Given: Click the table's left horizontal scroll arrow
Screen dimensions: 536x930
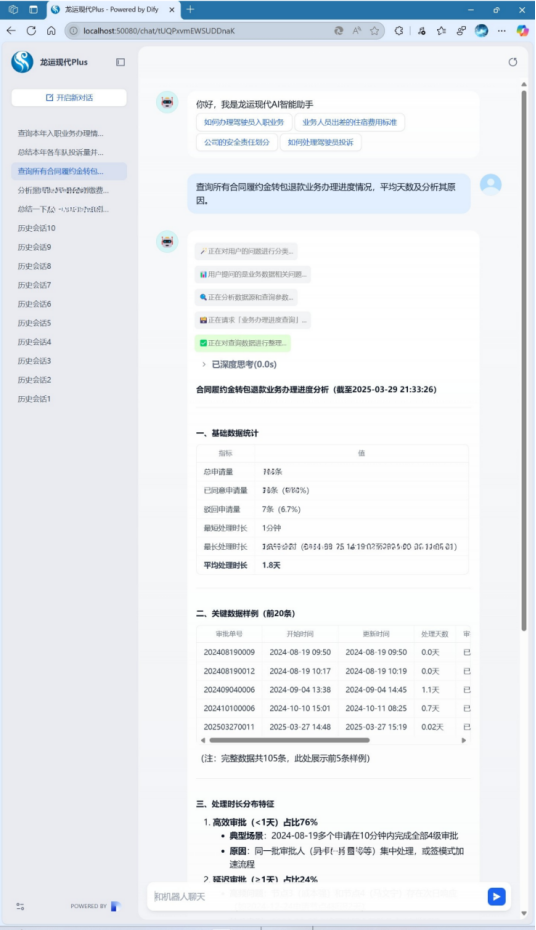Looking at the screenshot, I should click(x=203, y=740).
